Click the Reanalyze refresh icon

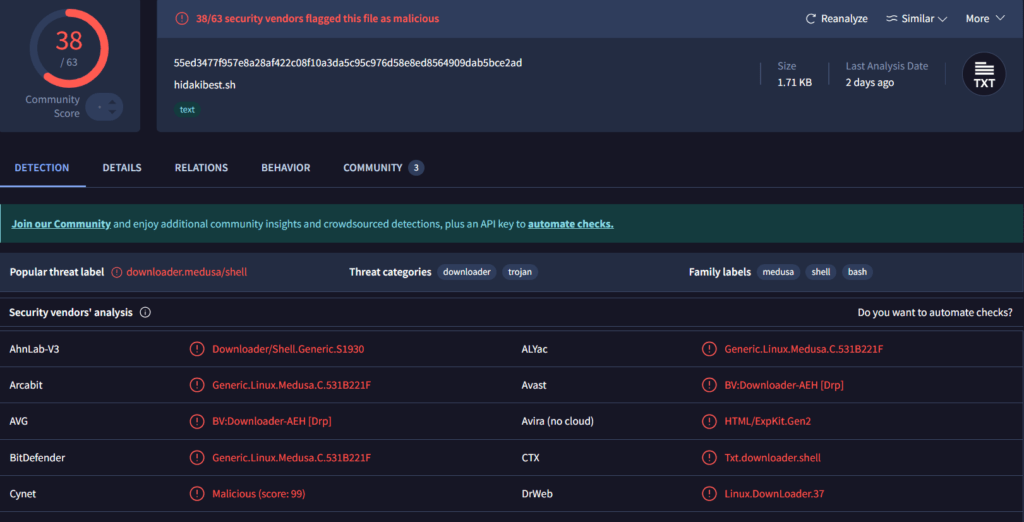[x=811, y=19]
